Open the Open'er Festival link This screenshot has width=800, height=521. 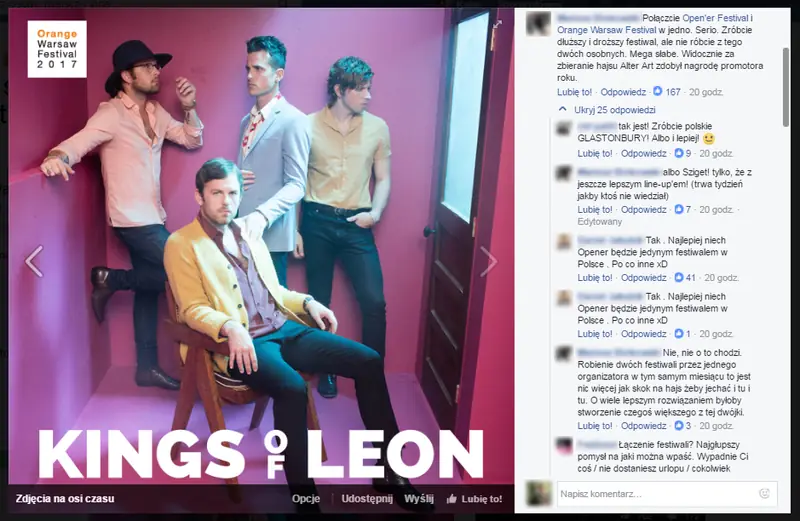[715, 18]
